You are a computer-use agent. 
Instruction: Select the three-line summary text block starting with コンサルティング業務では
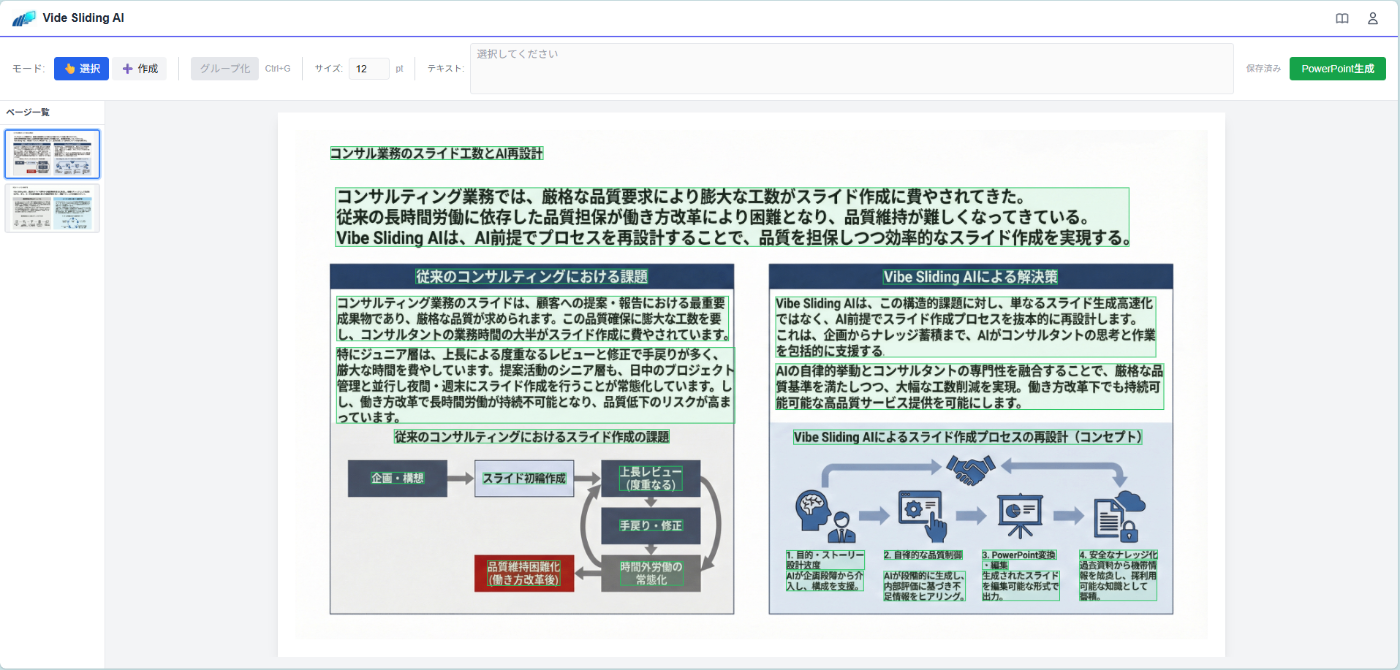733,217
